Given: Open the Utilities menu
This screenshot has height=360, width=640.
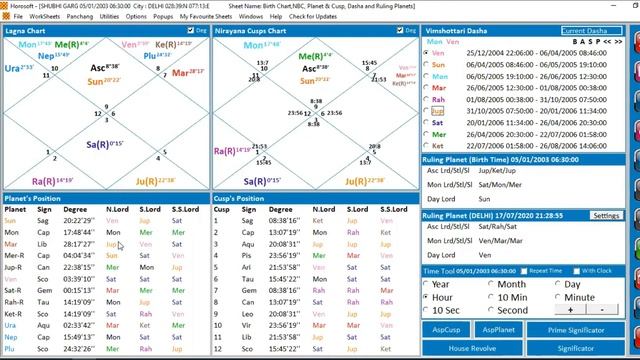Looking at the screenshot, I should point(109,16).
